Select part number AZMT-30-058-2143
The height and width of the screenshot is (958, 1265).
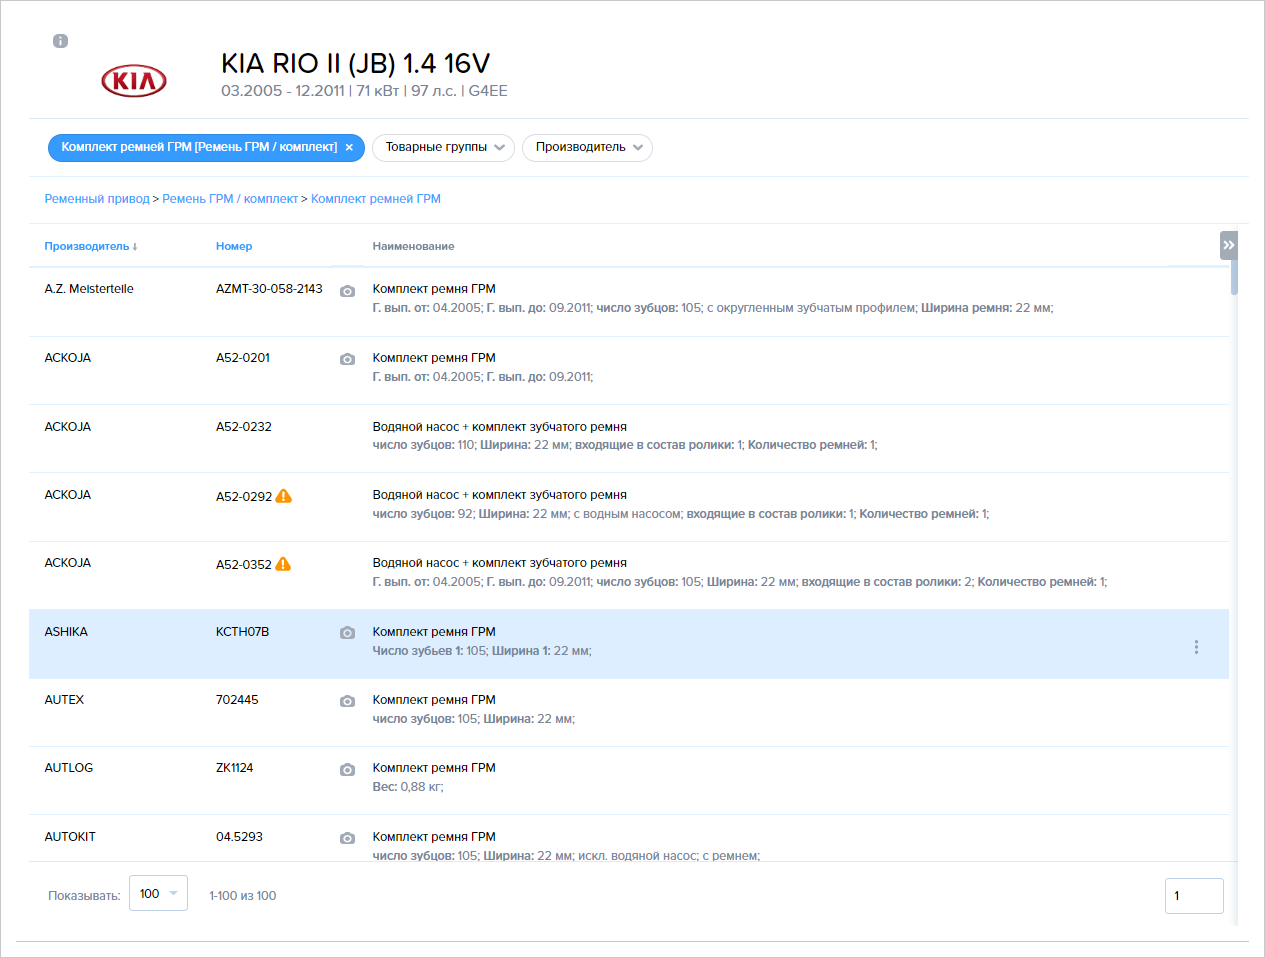[269, 289]
